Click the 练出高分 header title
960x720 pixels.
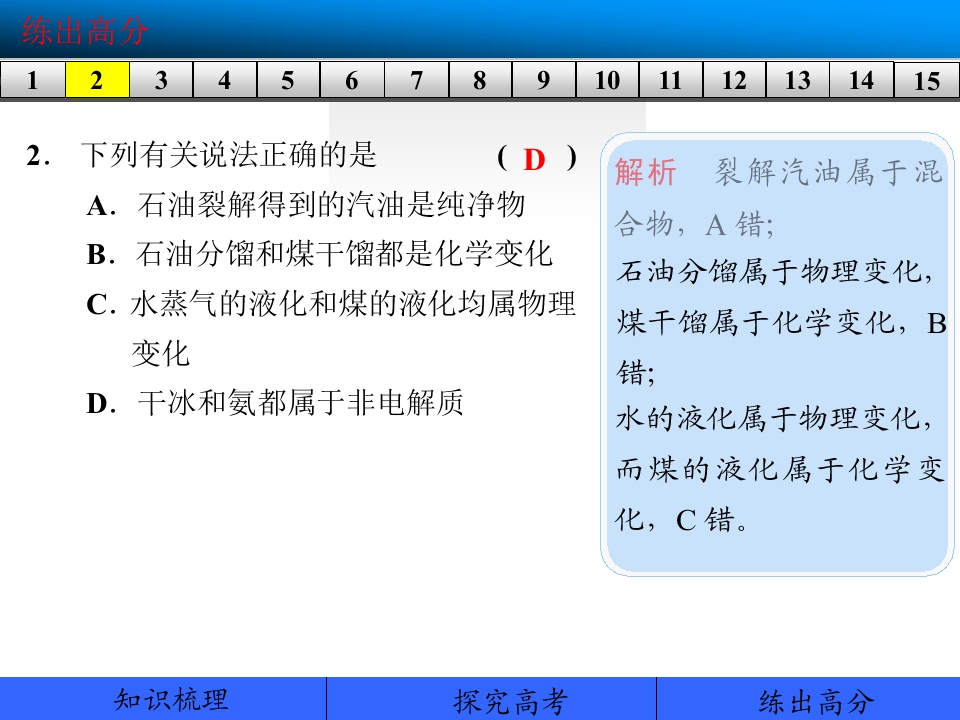(85, 31)
